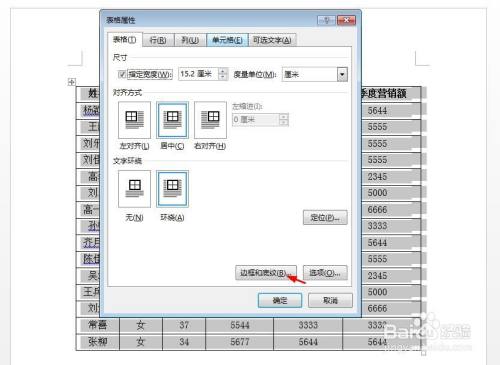Cancel the dialog with 取消
The width and height of the screenshot is (500, 365).
pyautogui.click(x=330, y=300)
